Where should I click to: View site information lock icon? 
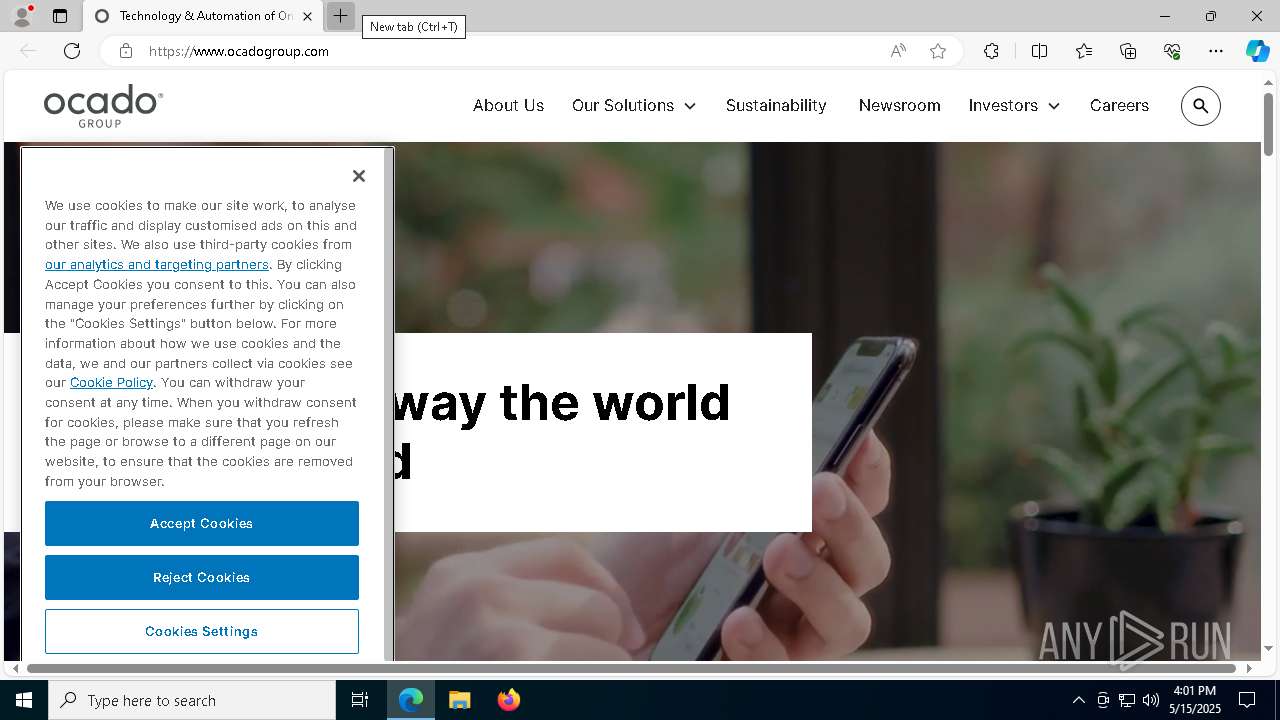coord(125,51)
